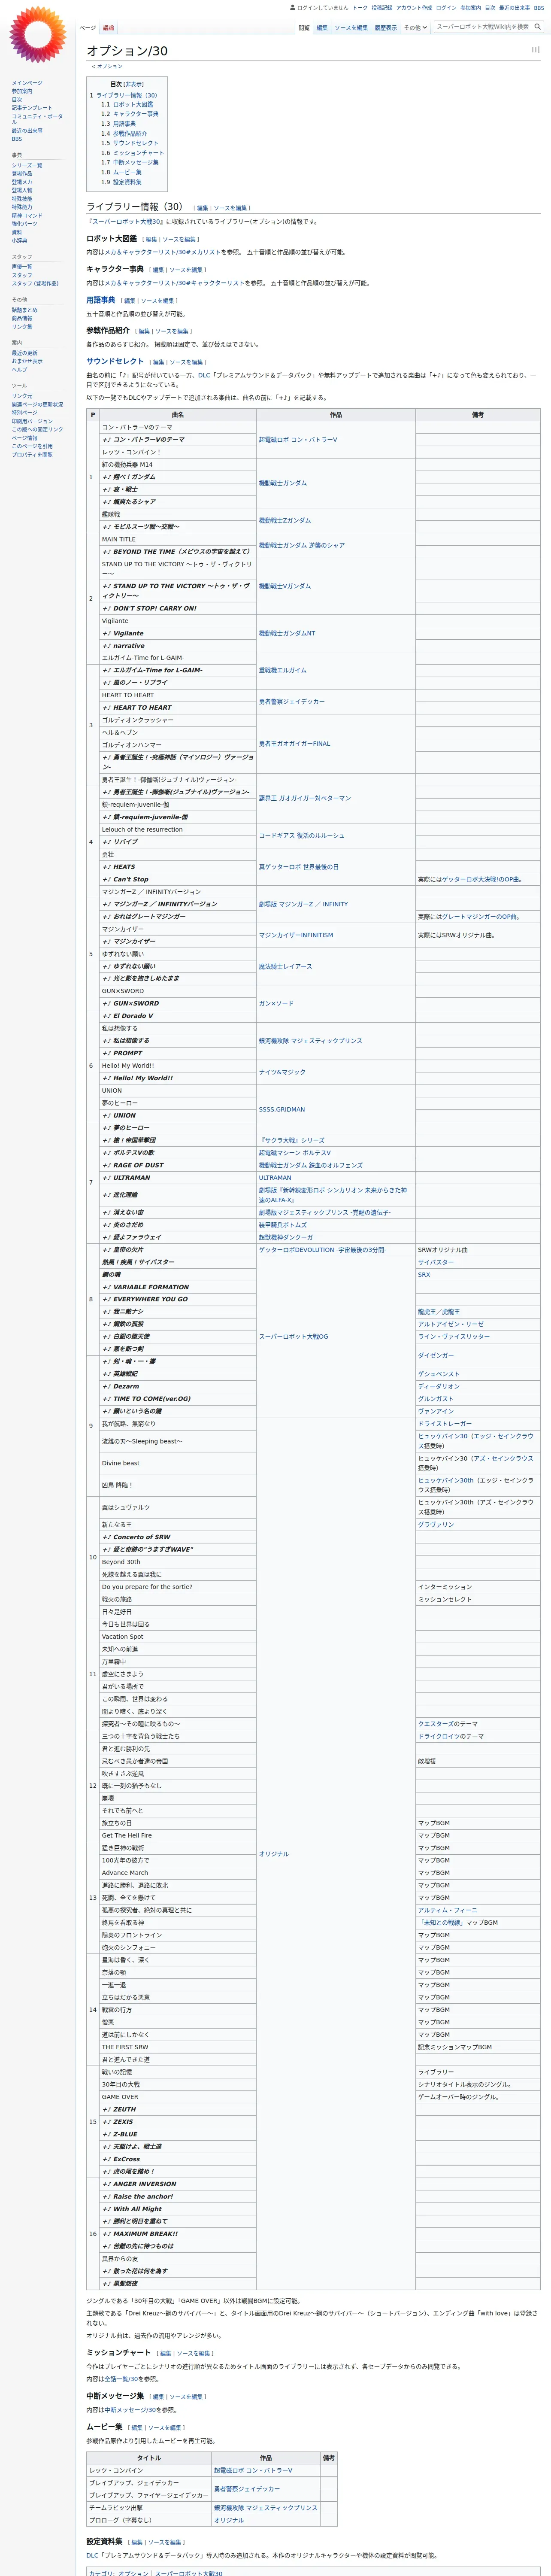Open the 機動戦士ガンダムNT link

pyautogui.click(x=287, y=633)
